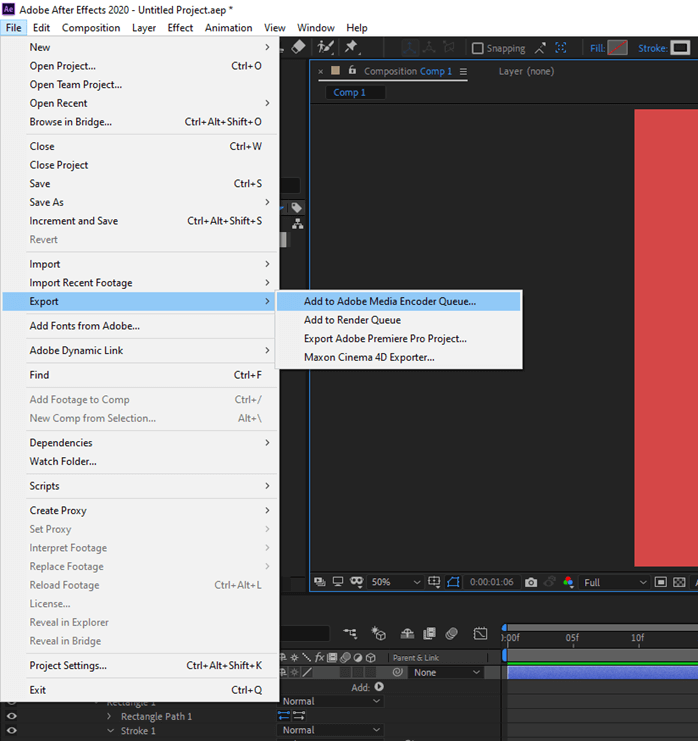Enable Frame Blending icon in timeline
The width and height of the screenshot is (698, 741).
click(429, 633)
